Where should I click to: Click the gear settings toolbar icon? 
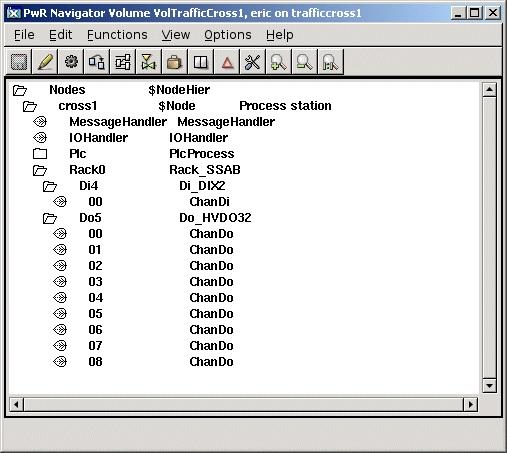tap(71, 62)
